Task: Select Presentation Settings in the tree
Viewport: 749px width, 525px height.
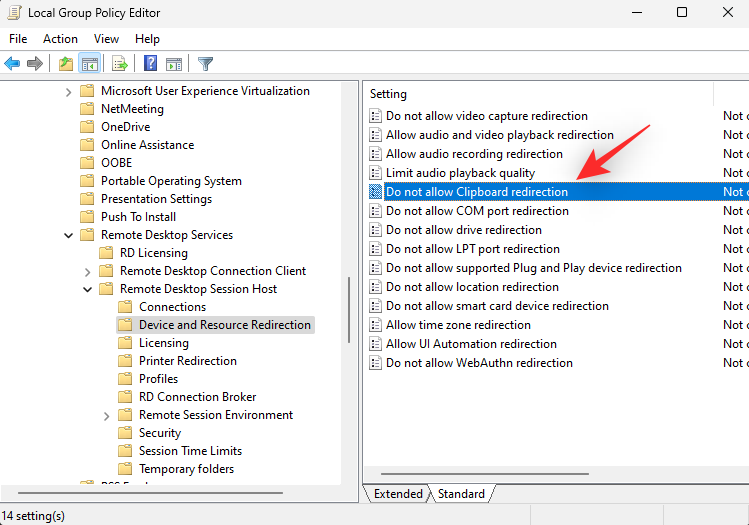Action: [x=156, y=199]
